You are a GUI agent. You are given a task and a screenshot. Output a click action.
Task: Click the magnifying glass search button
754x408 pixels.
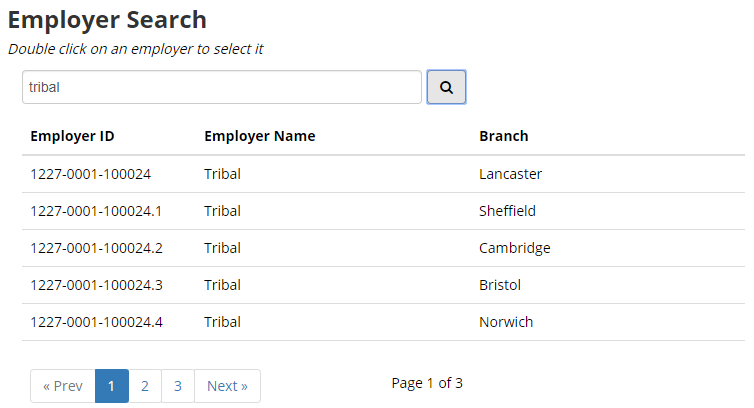click(x=446, y=87)
